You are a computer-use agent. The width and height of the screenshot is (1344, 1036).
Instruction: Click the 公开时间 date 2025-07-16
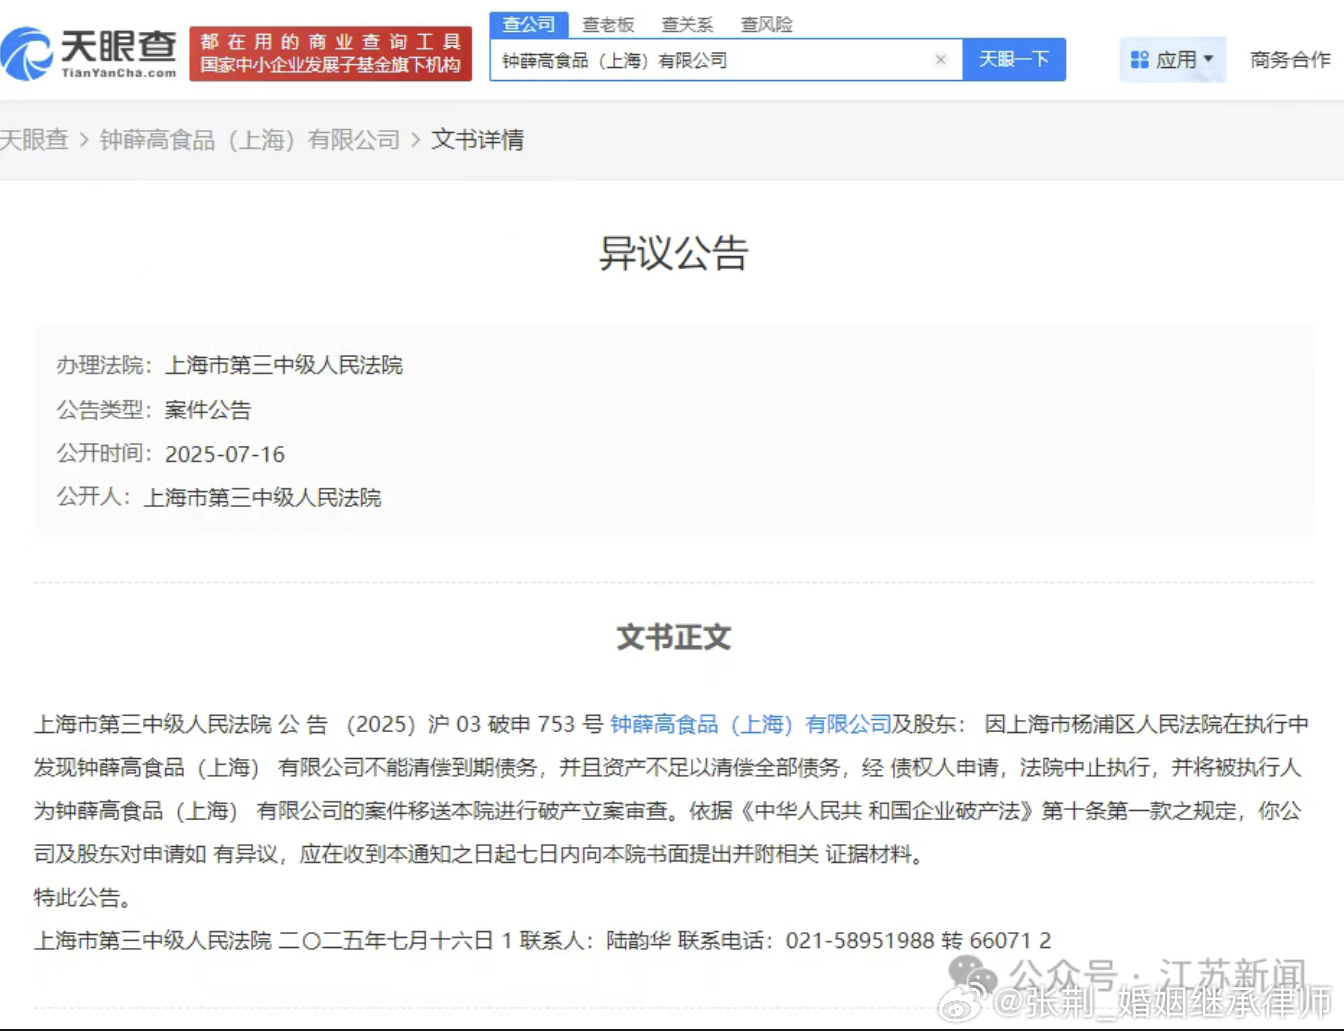(x=225, y=454)
